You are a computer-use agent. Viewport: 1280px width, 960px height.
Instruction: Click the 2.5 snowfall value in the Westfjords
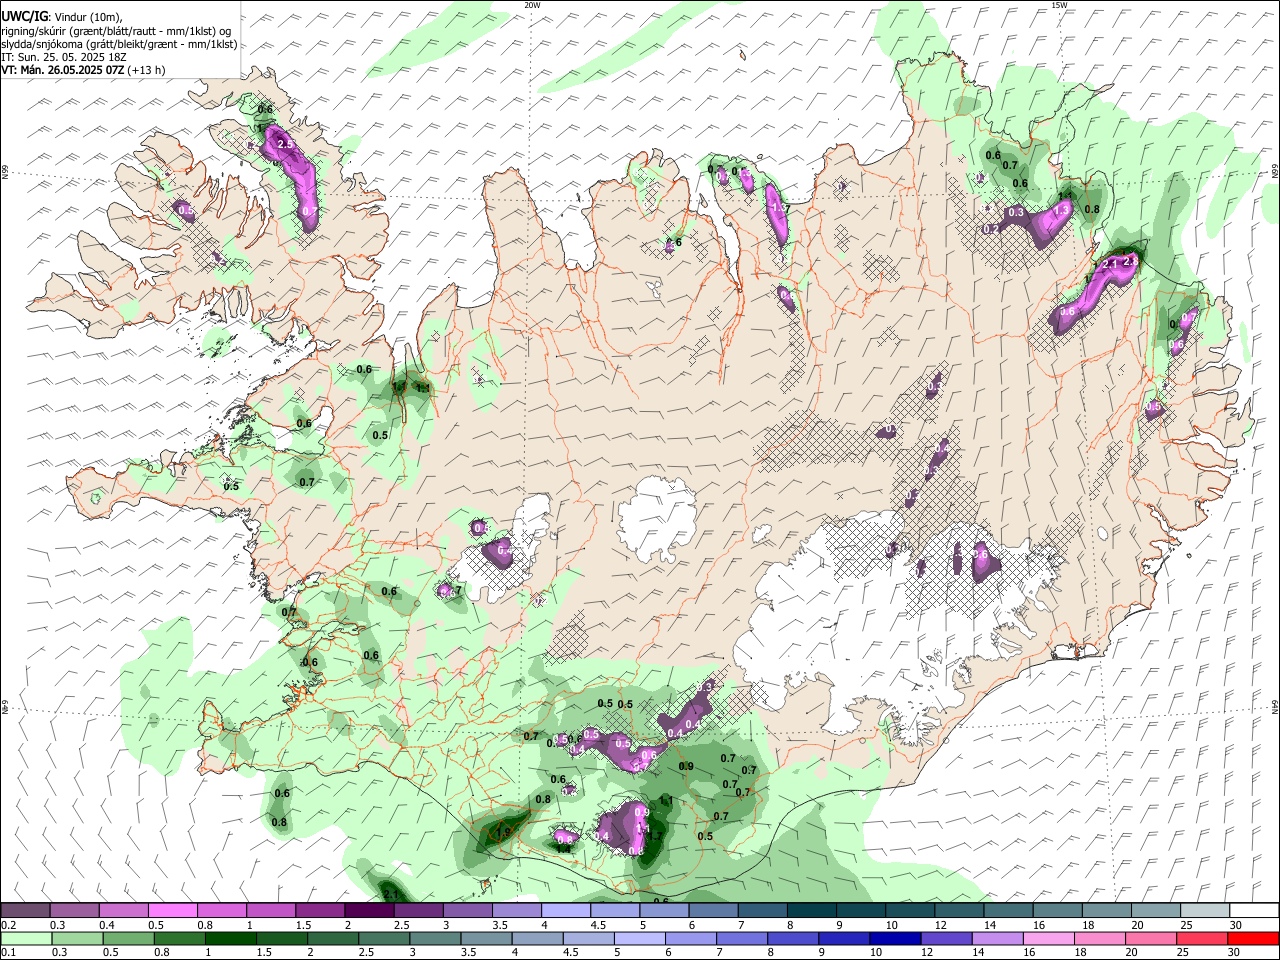[285, 145]
